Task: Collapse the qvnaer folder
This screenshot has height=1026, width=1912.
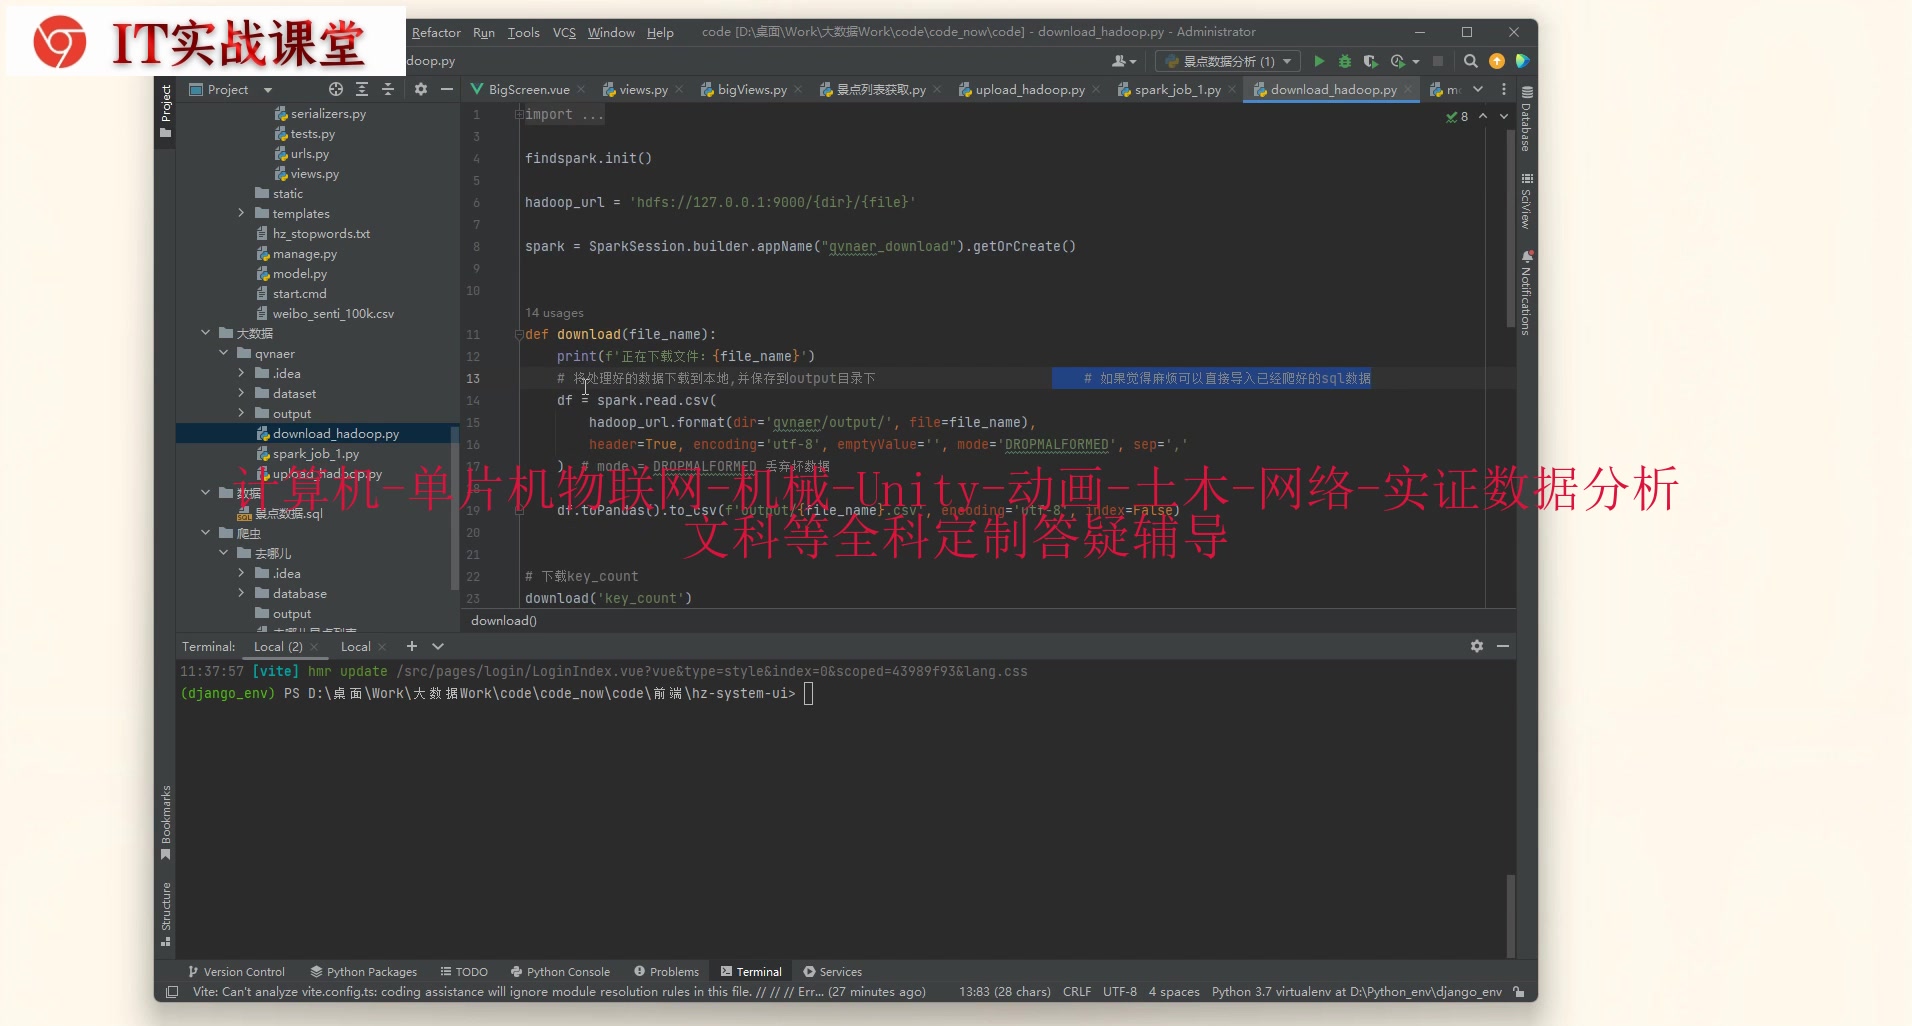Action: coord(223,353)
